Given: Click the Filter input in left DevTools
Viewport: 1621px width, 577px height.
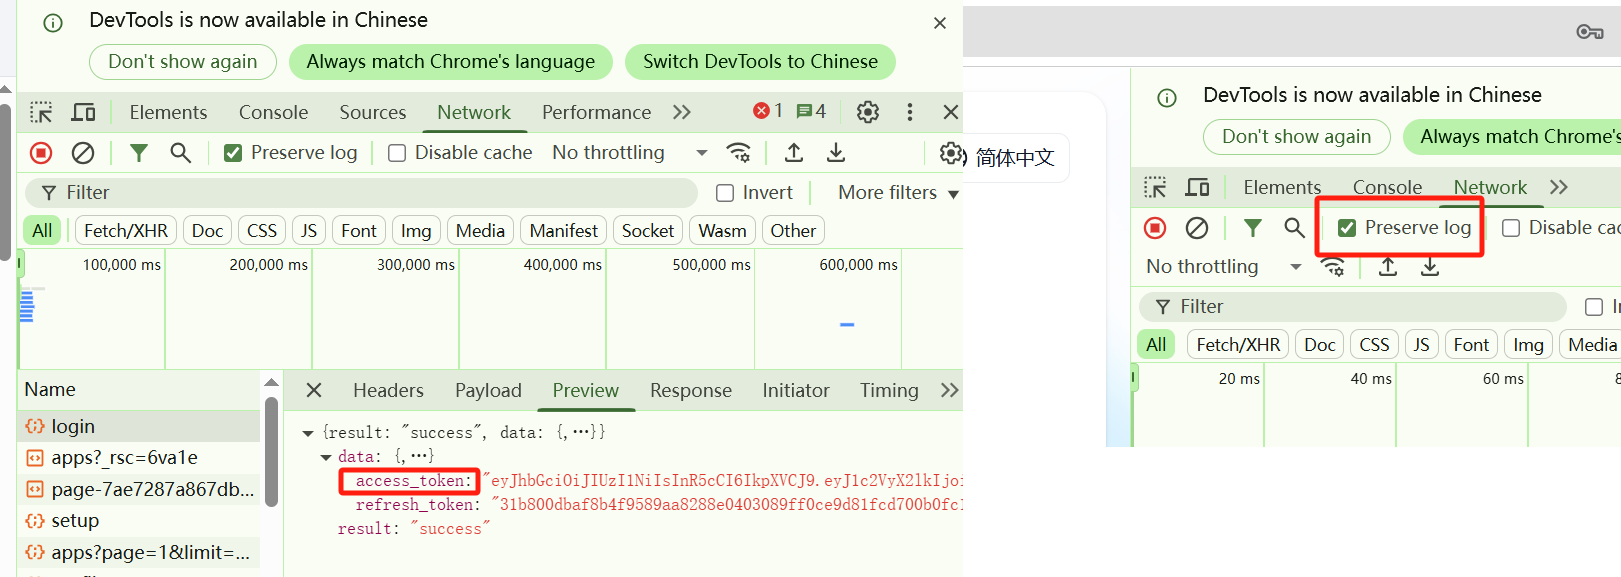Looking at the screenshot, I should [x=362, y=193].
